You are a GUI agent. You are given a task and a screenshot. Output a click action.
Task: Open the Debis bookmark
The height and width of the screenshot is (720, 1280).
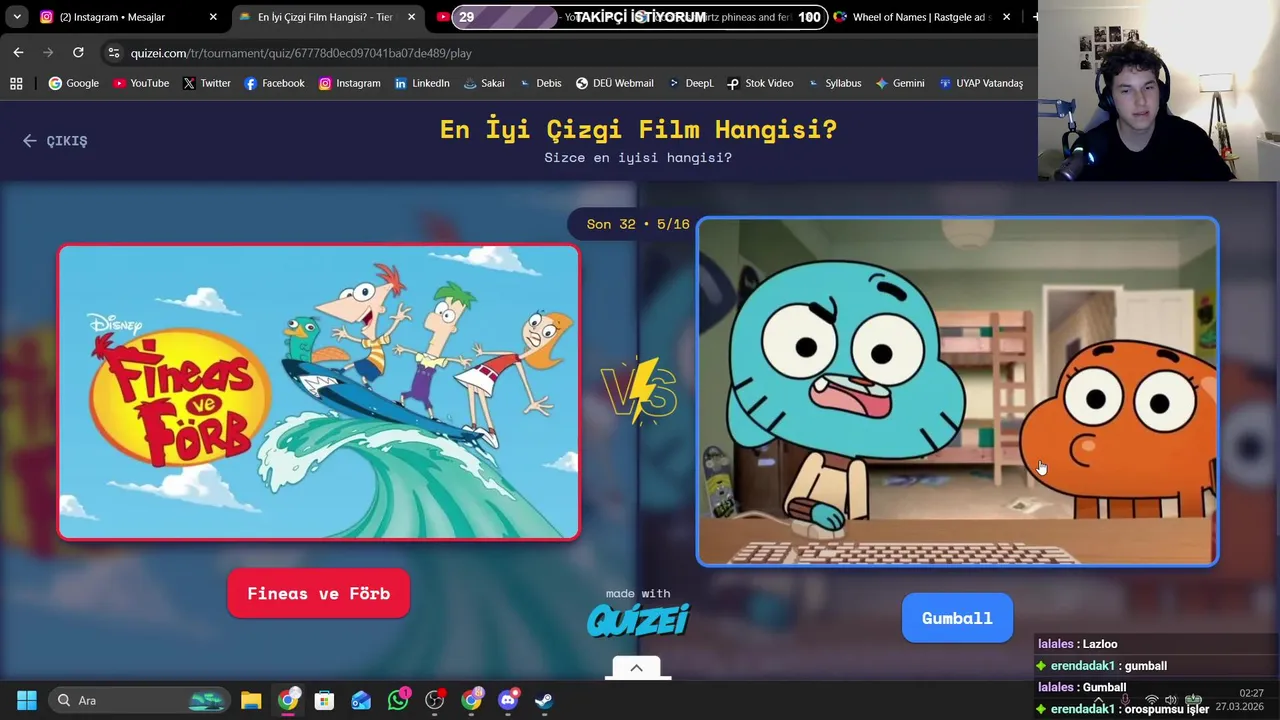point(539,83)
